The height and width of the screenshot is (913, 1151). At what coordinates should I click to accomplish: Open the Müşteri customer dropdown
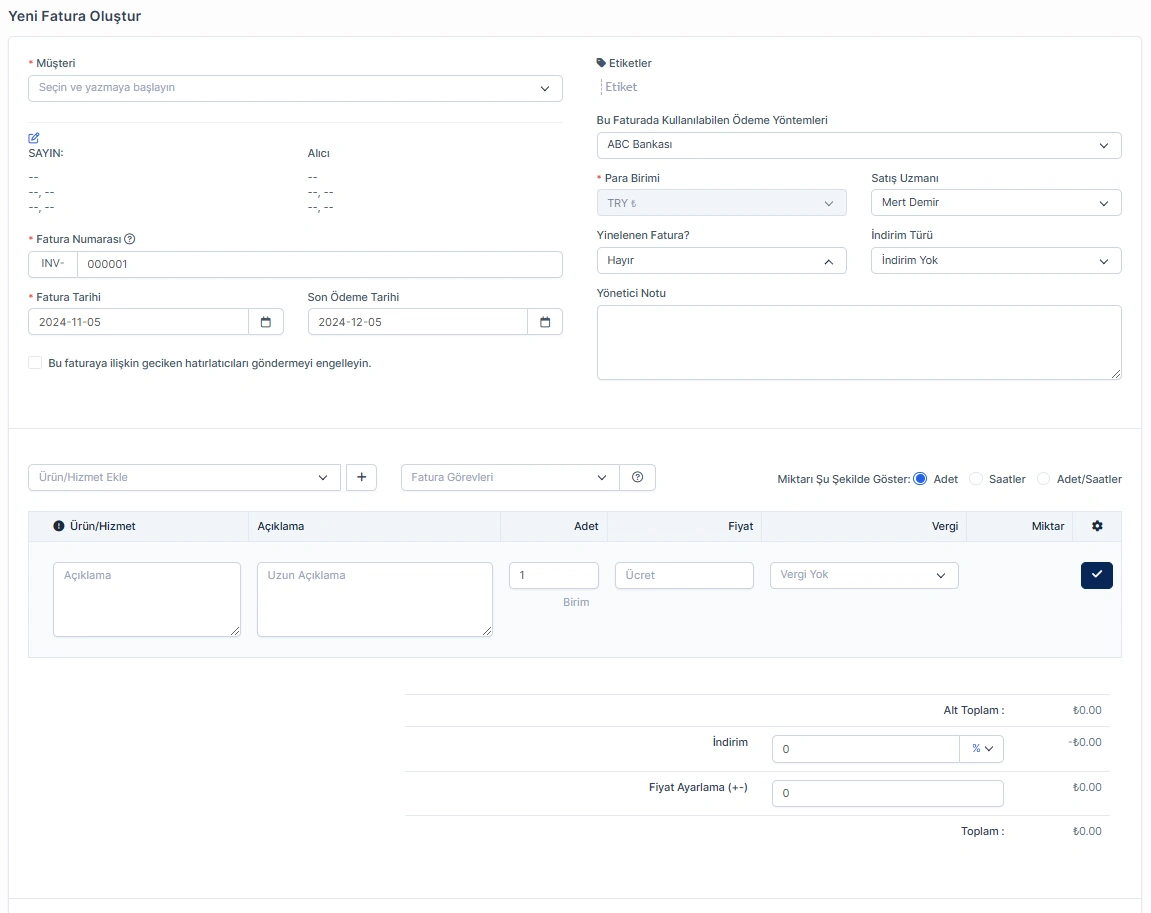[x=295, y=88]
